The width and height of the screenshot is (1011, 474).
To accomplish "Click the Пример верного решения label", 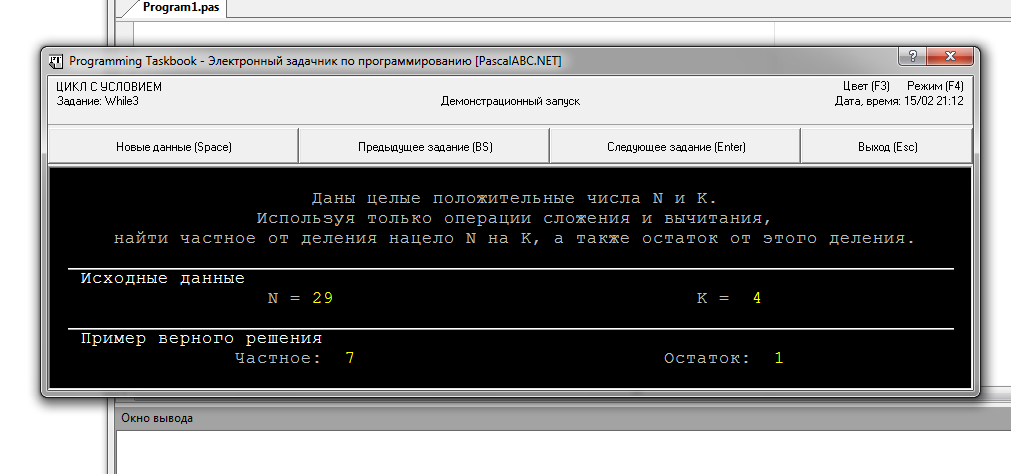I will click(x=201, y=339).
